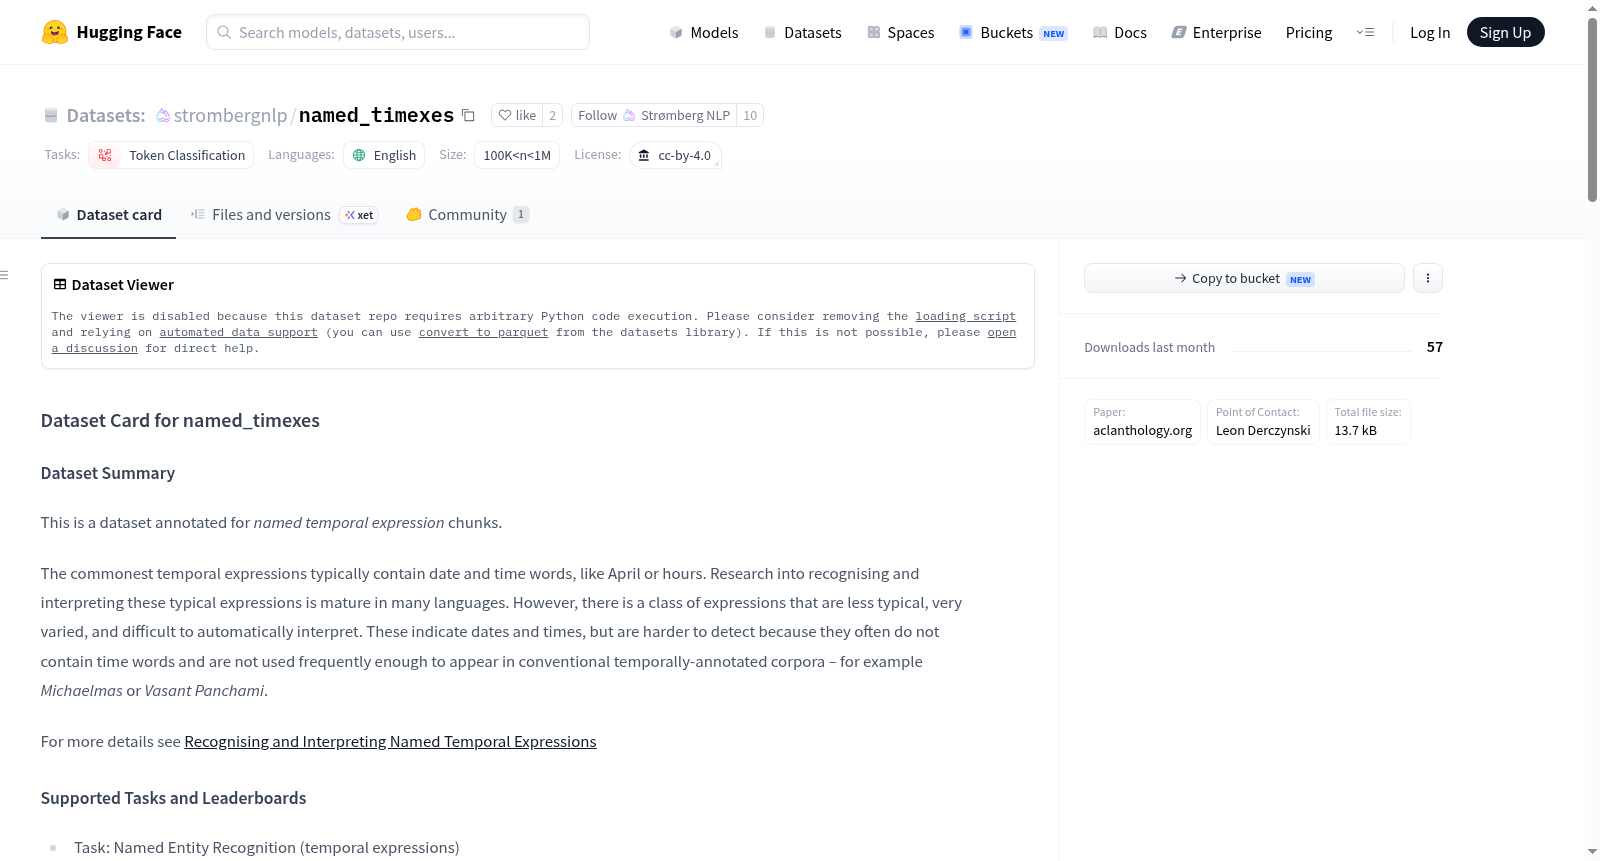1600x861 pixels.
Task: Click the Dataset Viewer table icon
Action: (60, 285)
